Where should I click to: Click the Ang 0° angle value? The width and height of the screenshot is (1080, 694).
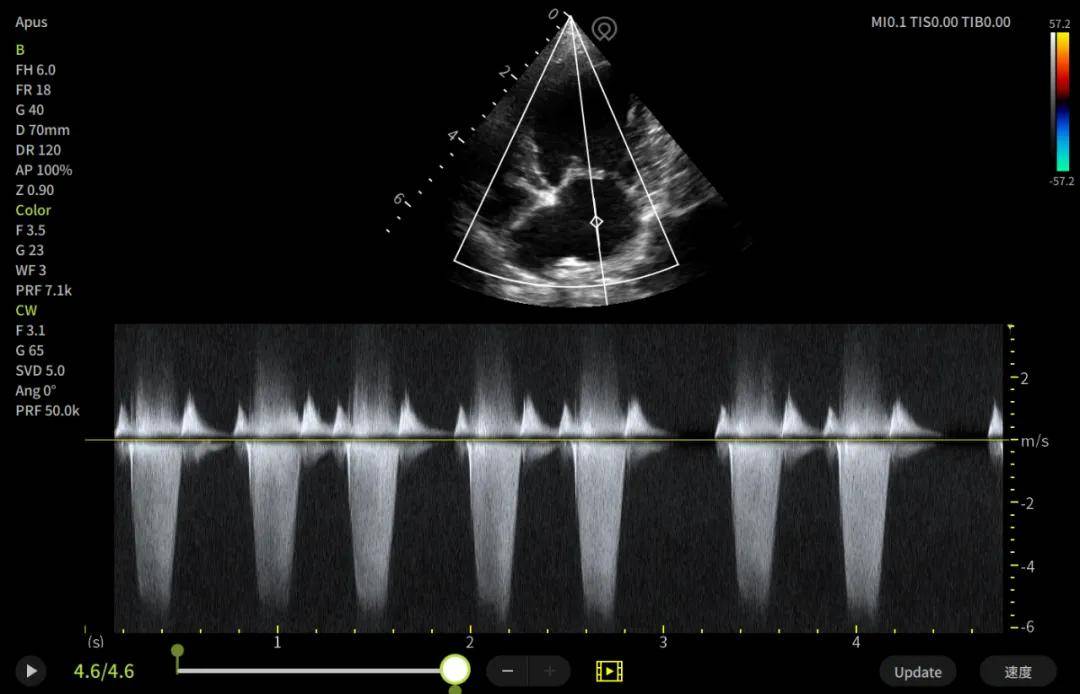pyautogui.click(x=36, y=391)
